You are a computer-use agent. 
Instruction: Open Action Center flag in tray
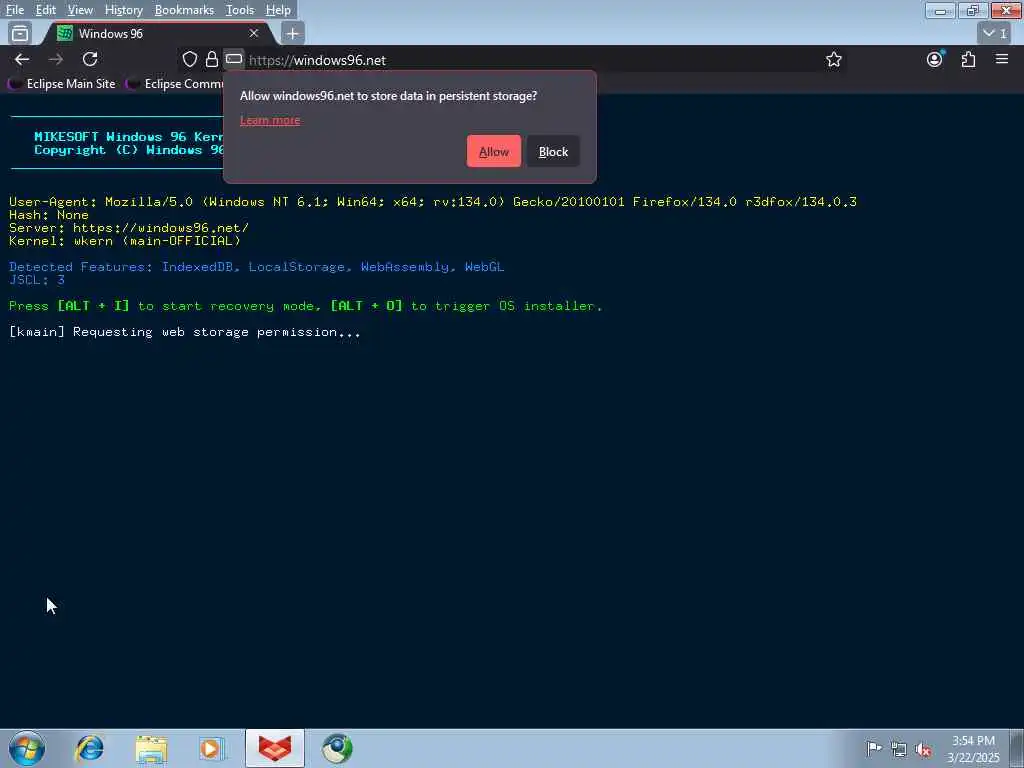coord(874,748)
